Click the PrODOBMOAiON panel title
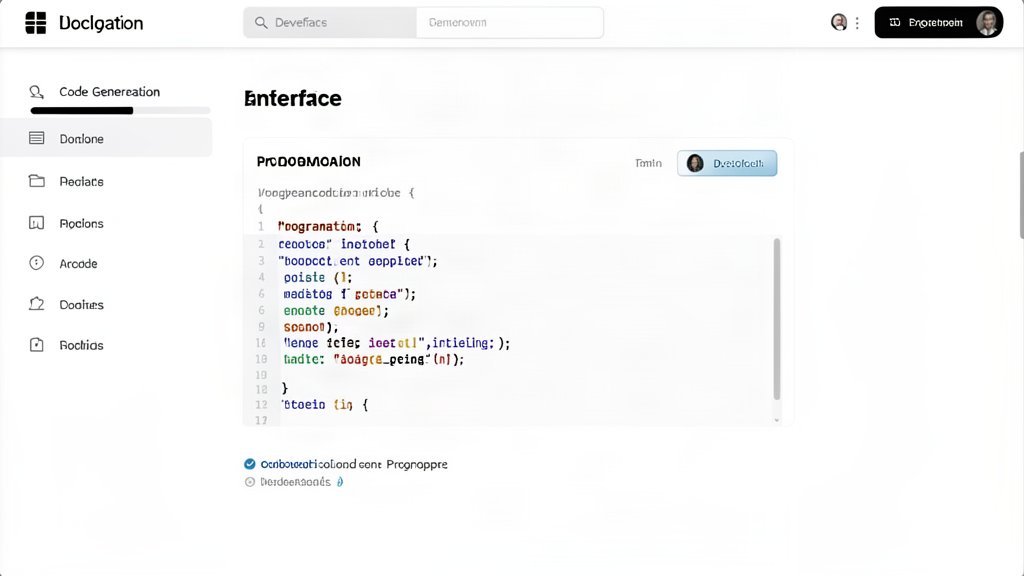 point(308,162)
